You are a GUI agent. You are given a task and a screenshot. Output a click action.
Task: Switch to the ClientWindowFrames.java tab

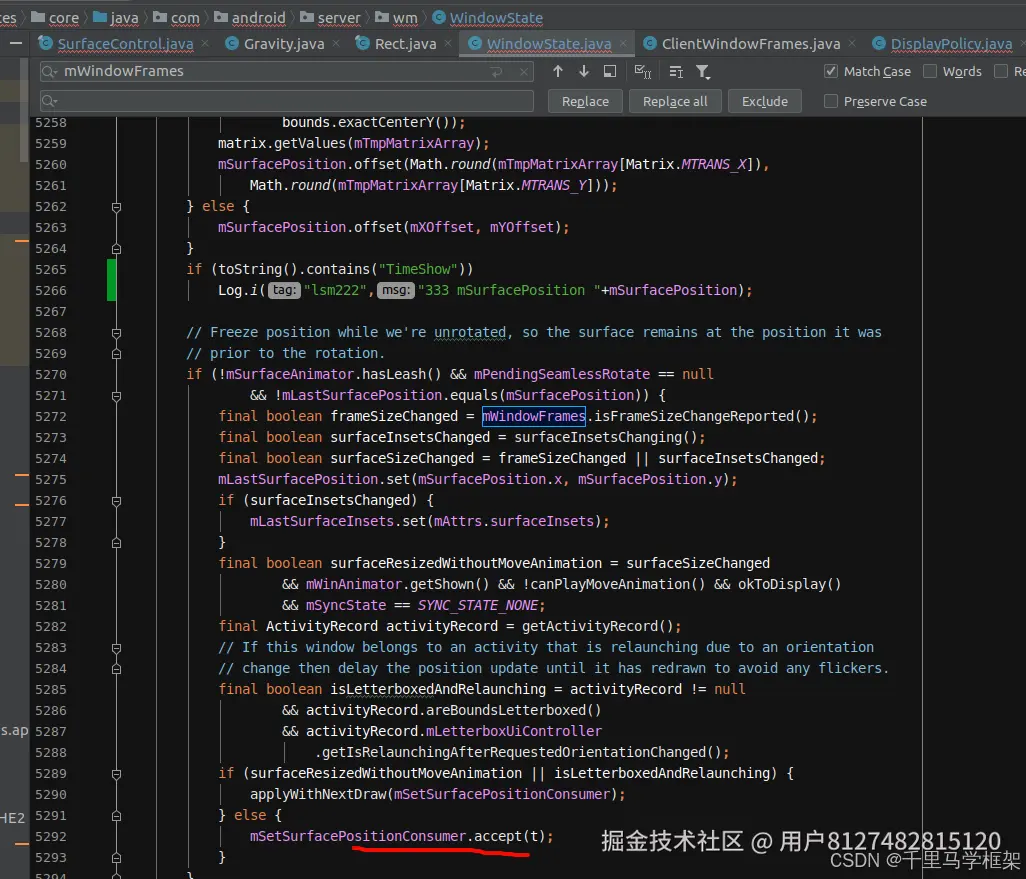pos(750,44)
